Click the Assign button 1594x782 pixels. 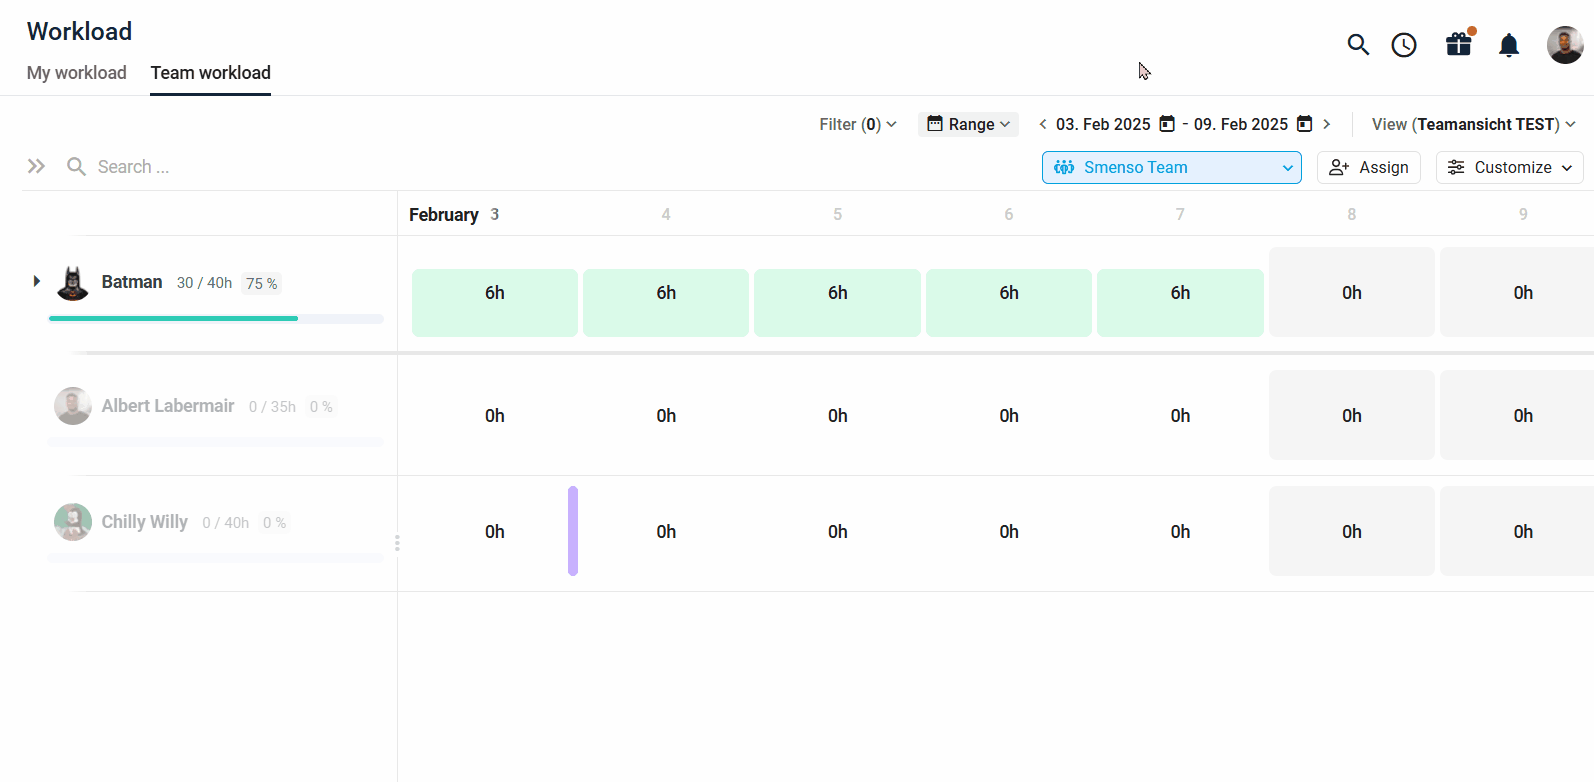[x=1368, y=167]
